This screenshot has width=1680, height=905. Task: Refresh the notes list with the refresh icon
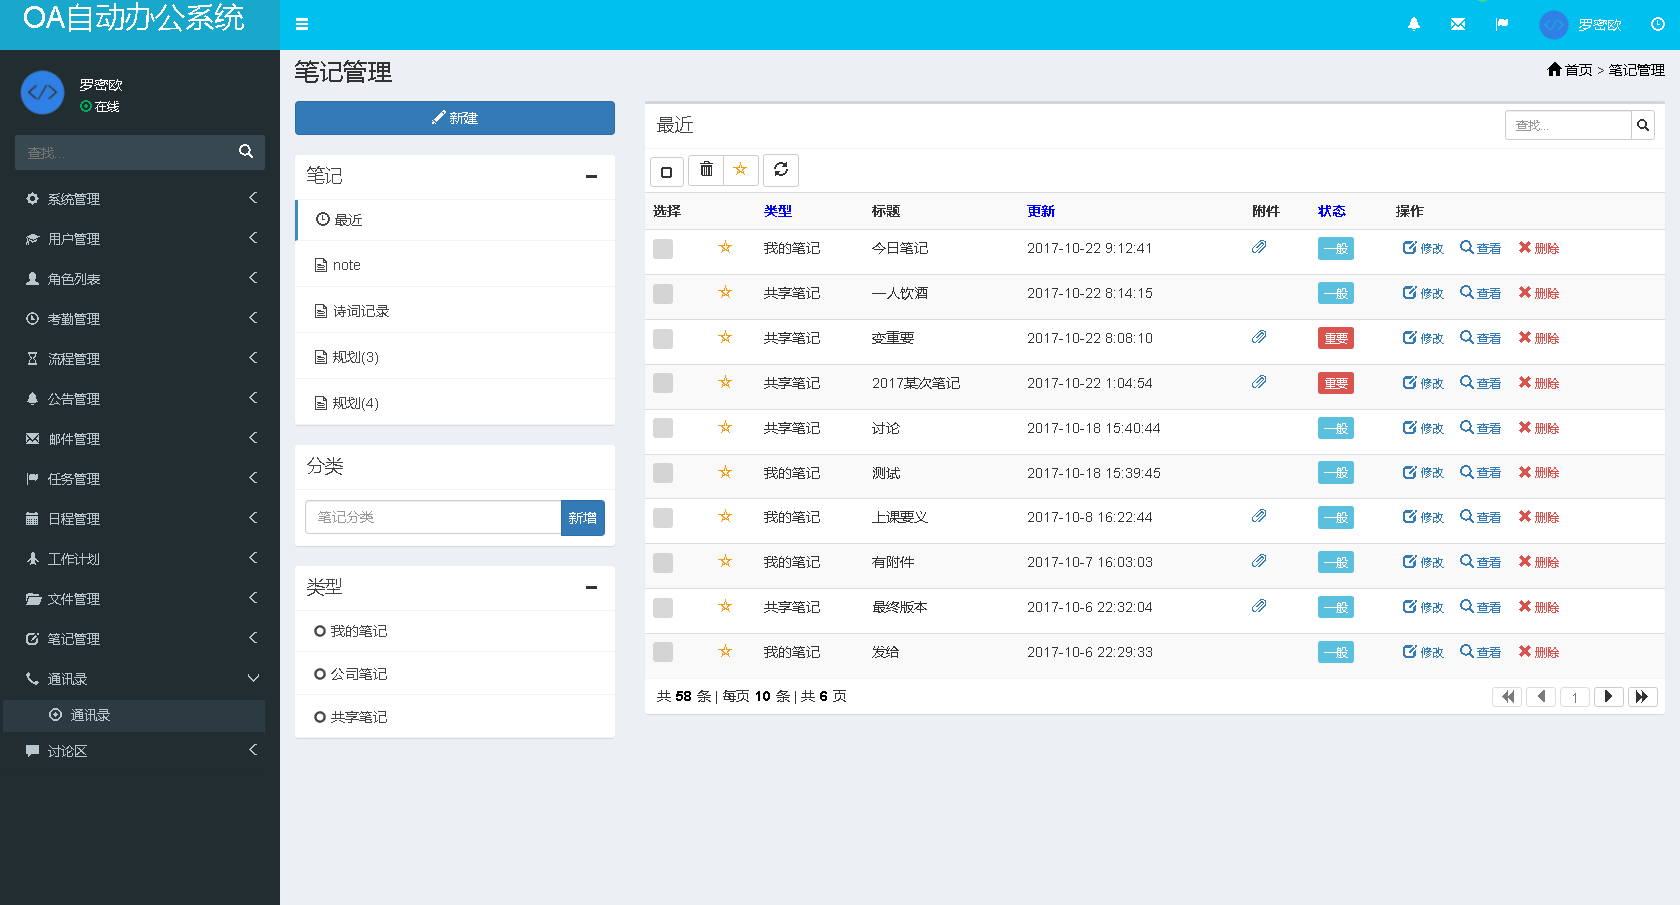point(781,170)
